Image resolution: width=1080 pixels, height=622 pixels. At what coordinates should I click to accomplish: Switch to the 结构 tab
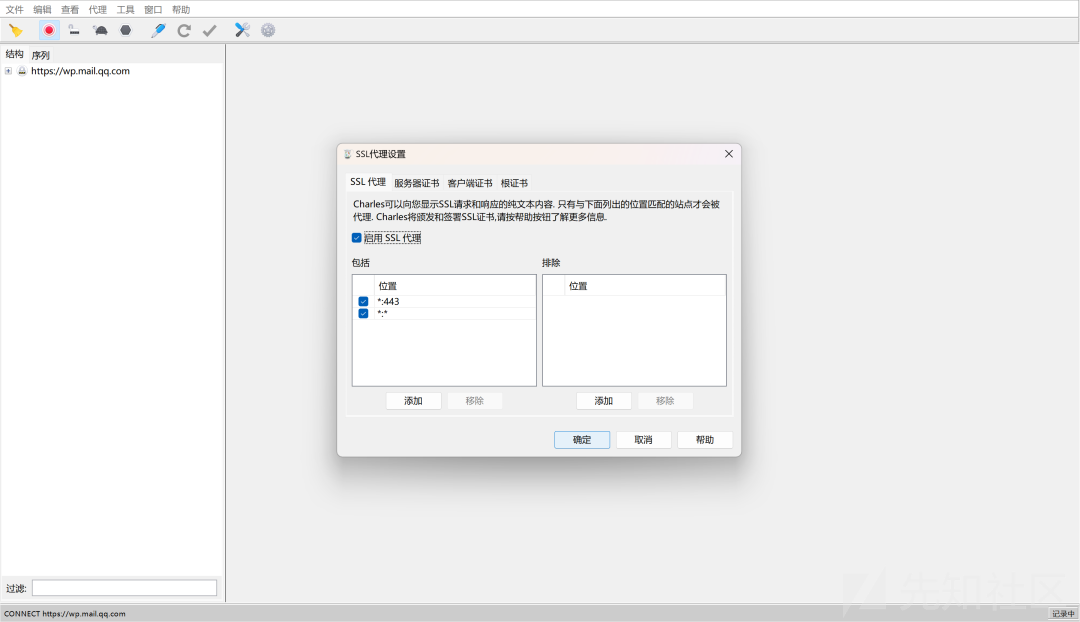point(14,54)
